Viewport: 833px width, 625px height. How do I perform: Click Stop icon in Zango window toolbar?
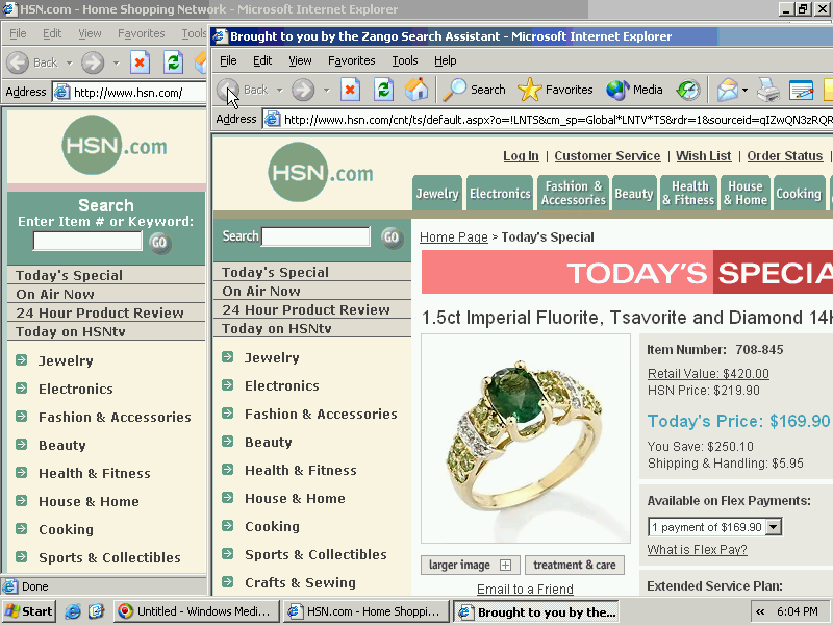click(x=350, y=89)
